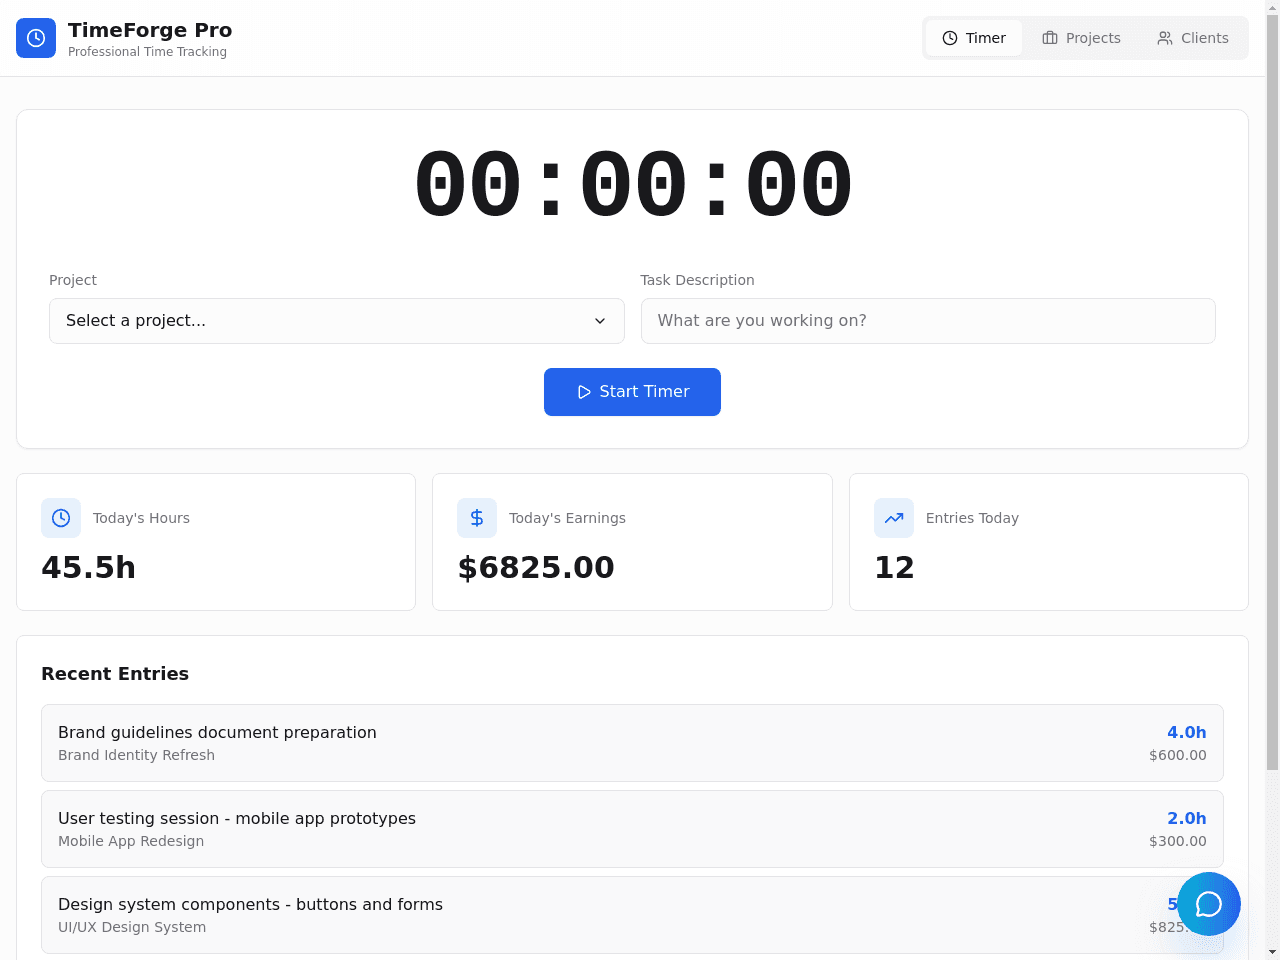Select the Brand guidelines document preparation entry
Screen dimensions: 1280x960
tap(632, 743)
